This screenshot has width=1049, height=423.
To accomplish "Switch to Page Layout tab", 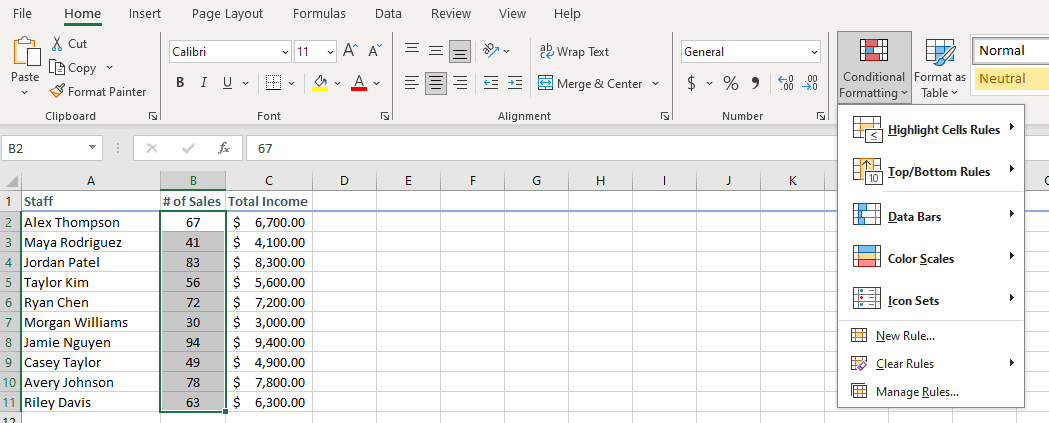I will pos(227,13).
